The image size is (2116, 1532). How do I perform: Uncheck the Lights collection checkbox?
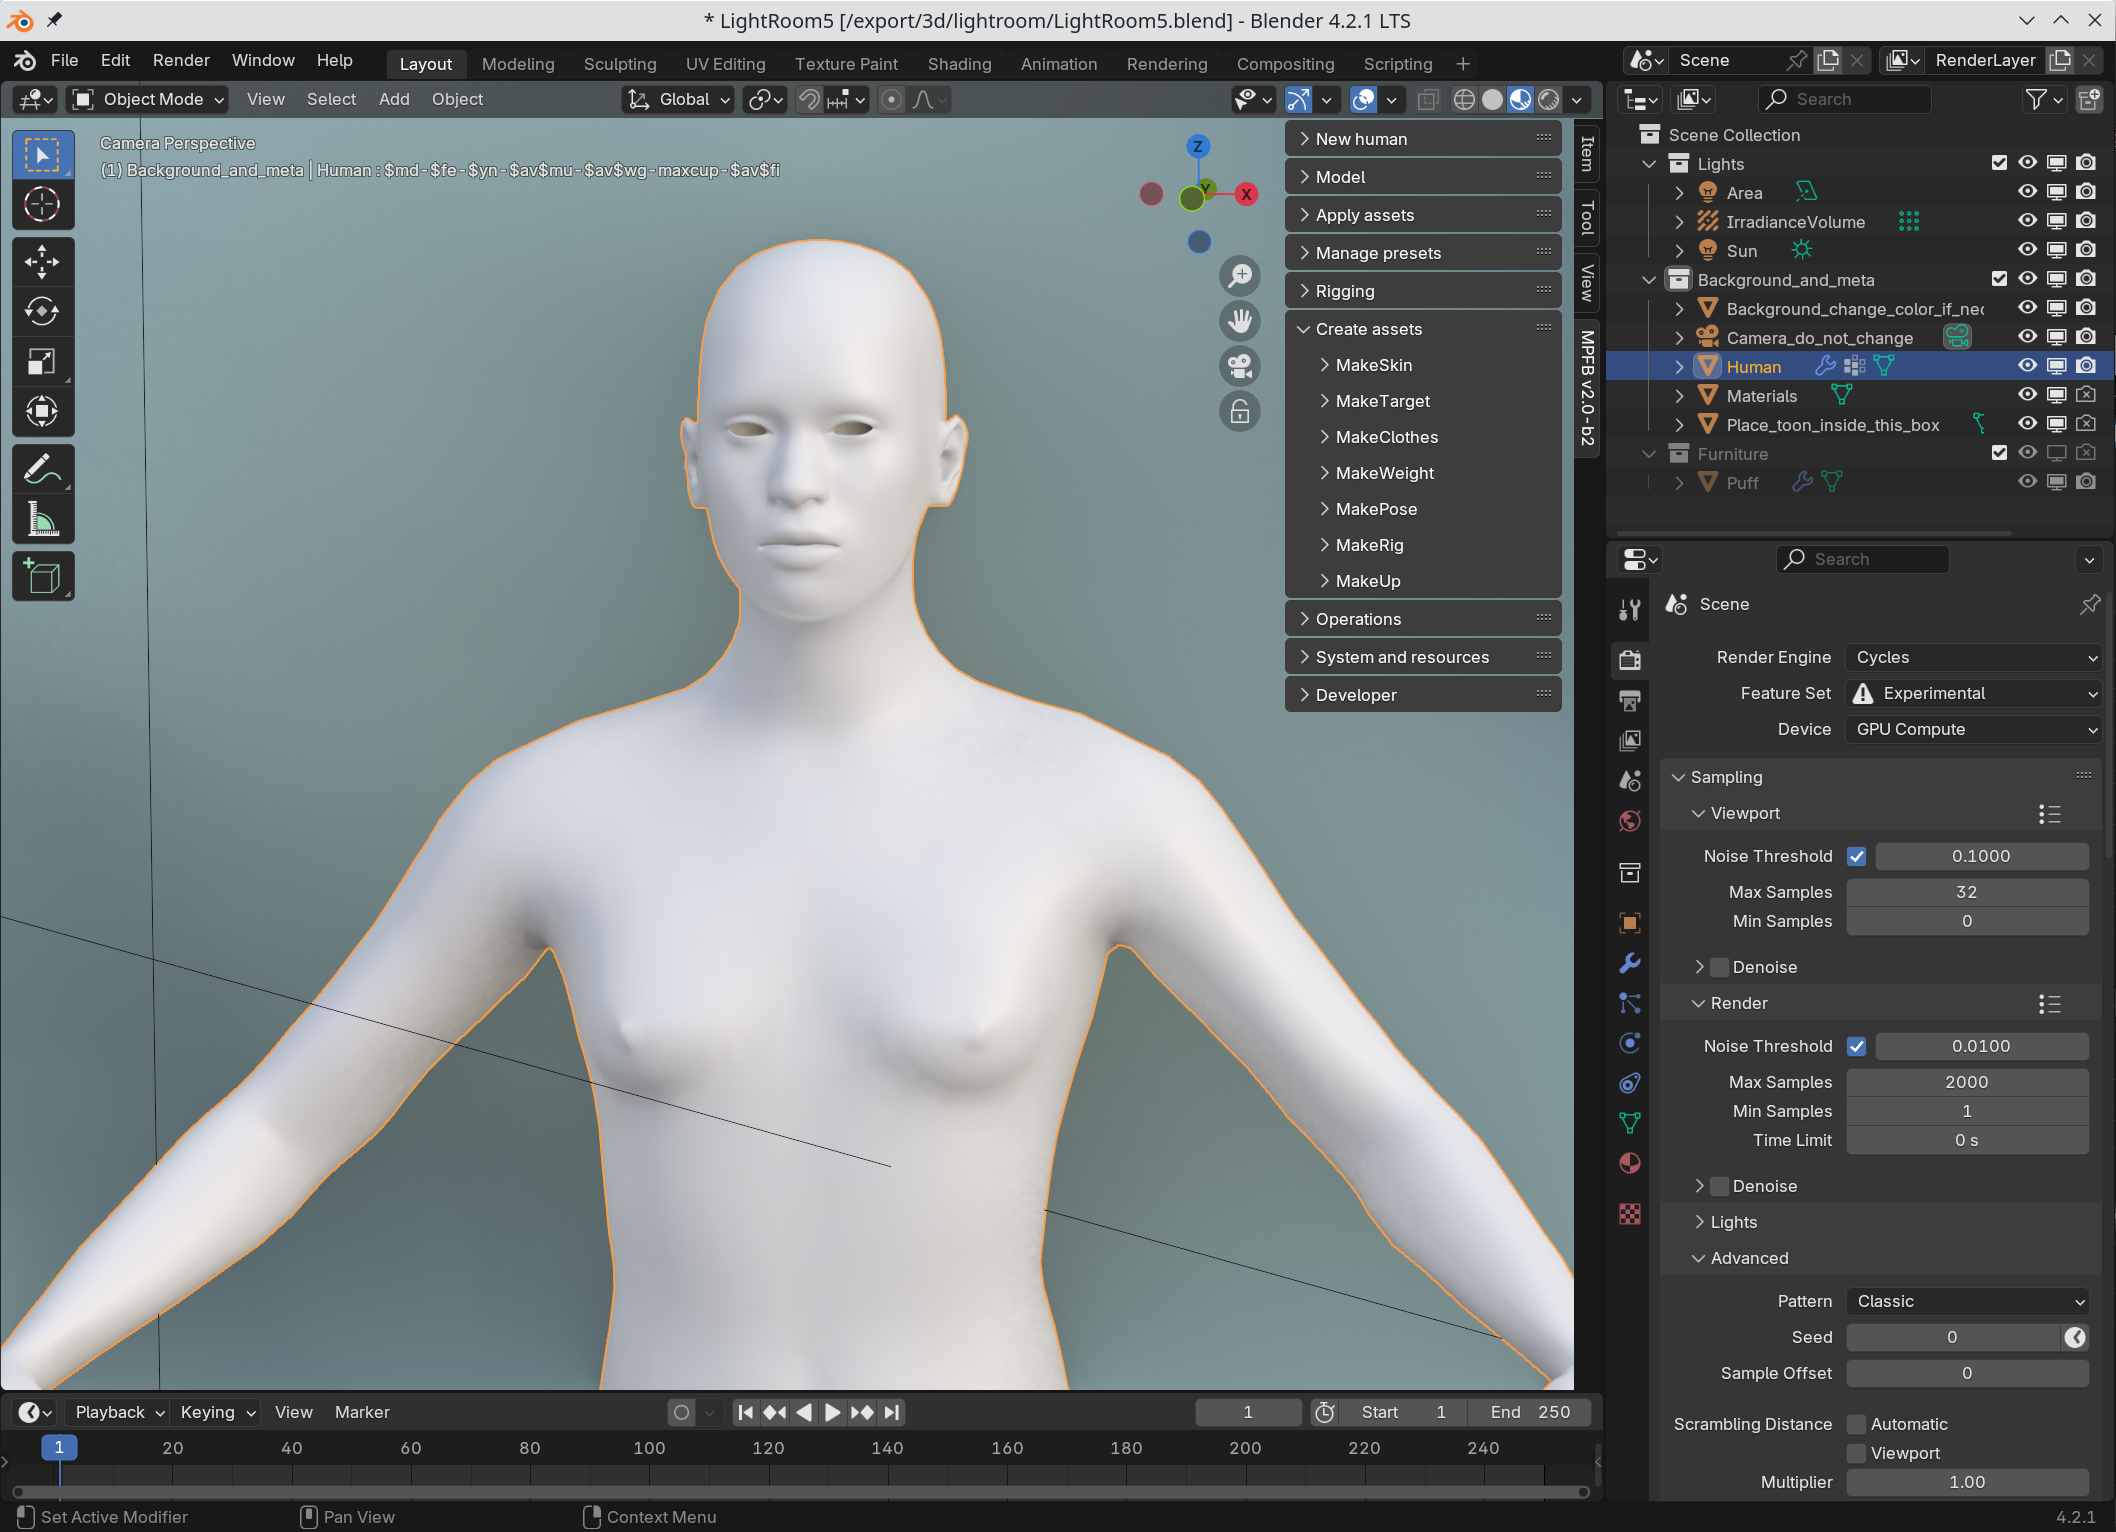click(1999, 163)
